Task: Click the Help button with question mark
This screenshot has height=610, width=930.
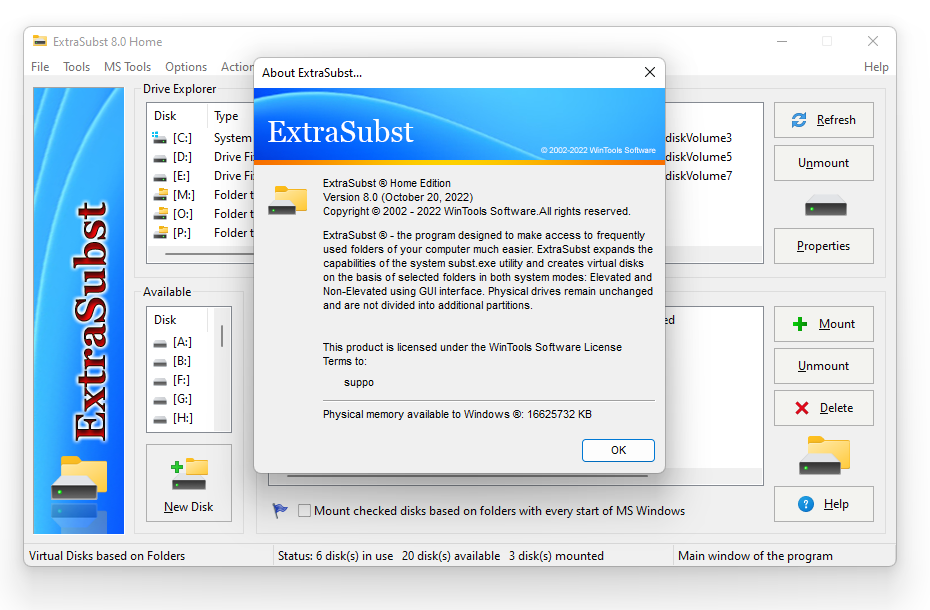Action: click(823, 504)
